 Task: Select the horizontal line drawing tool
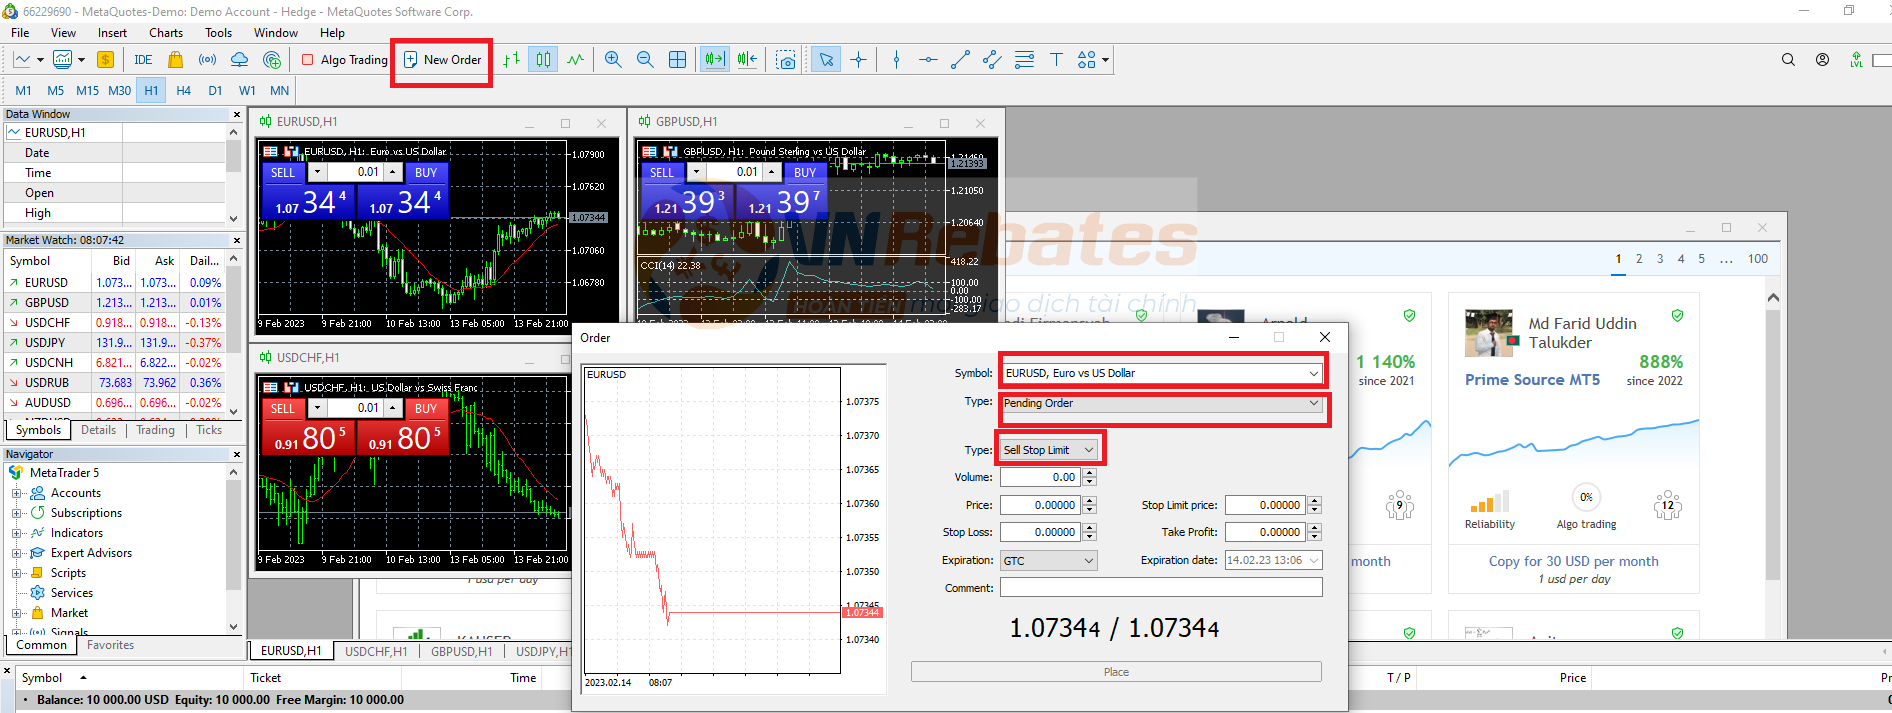[928, 60]
